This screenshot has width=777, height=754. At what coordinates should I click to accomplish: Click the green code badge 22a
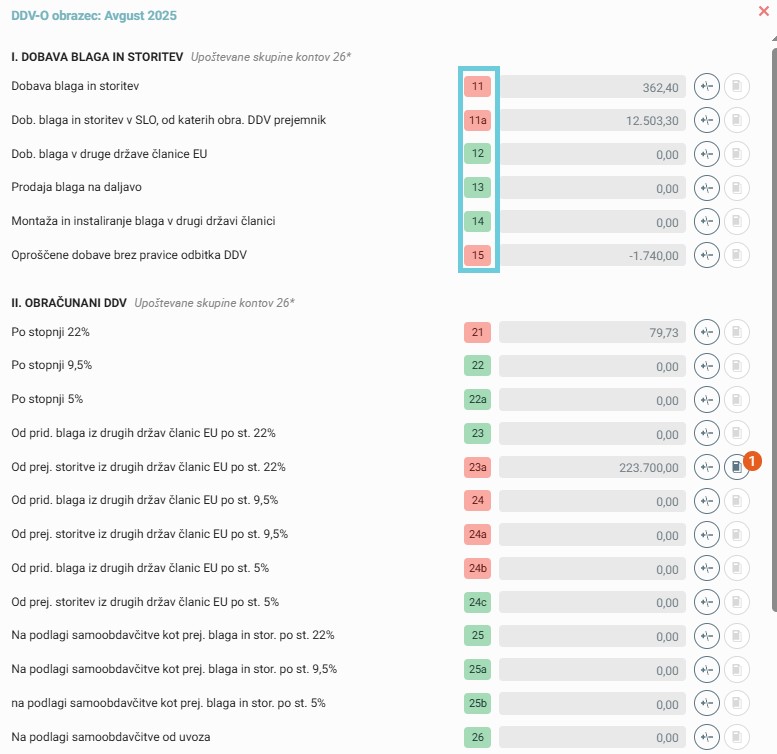coord(478,399)
